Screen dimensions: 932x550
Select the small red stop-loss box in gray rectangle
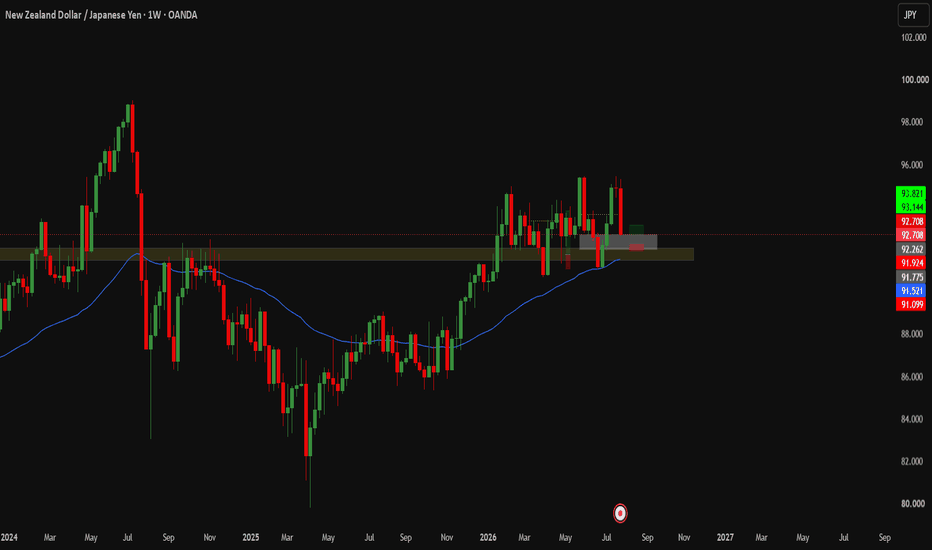pyautogui.click(x=637, y=247)
